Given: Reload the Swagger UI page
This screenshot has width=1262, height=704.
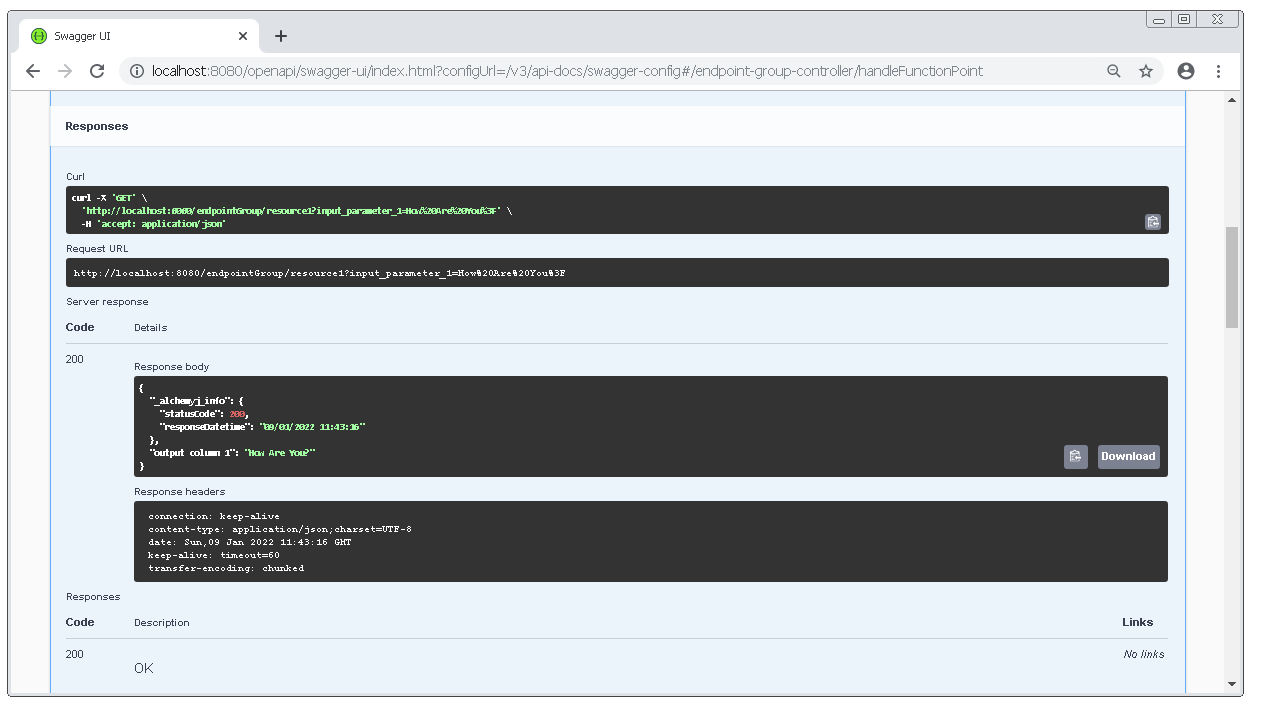Looking at the screenshot, I should pos(97,71).
